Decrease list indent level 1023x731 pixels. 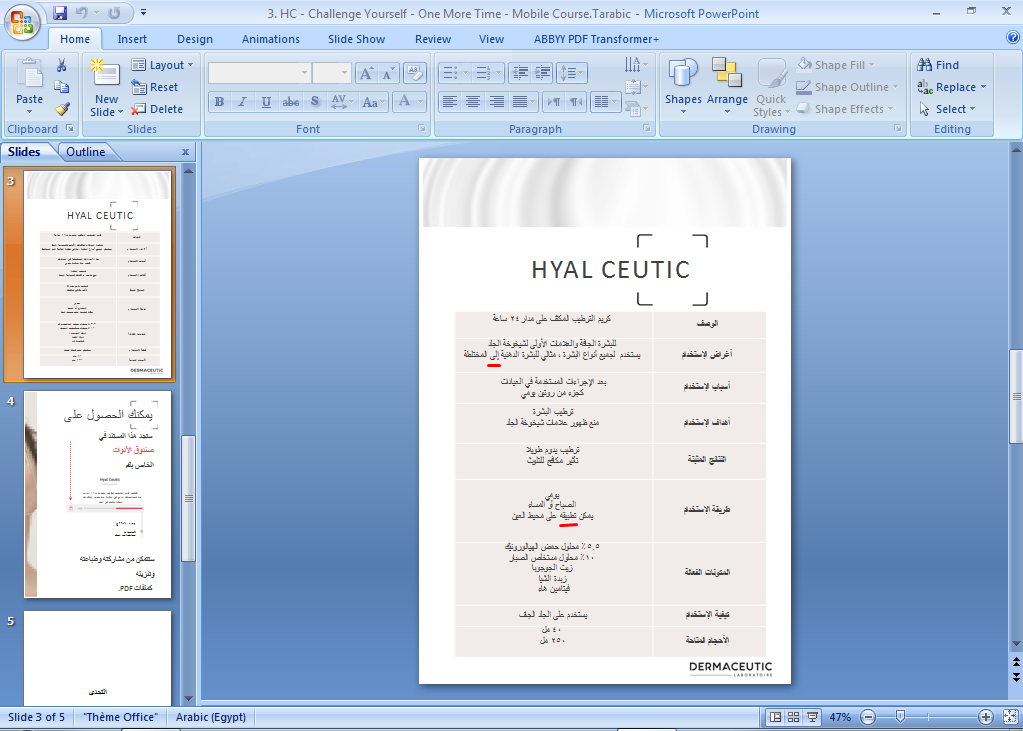520,72
